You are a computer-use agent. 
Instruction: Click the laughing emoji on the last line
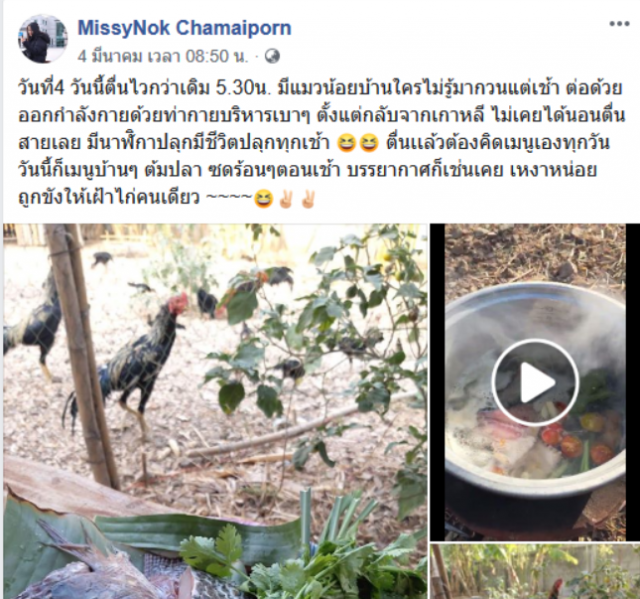[x=263, y=199]
